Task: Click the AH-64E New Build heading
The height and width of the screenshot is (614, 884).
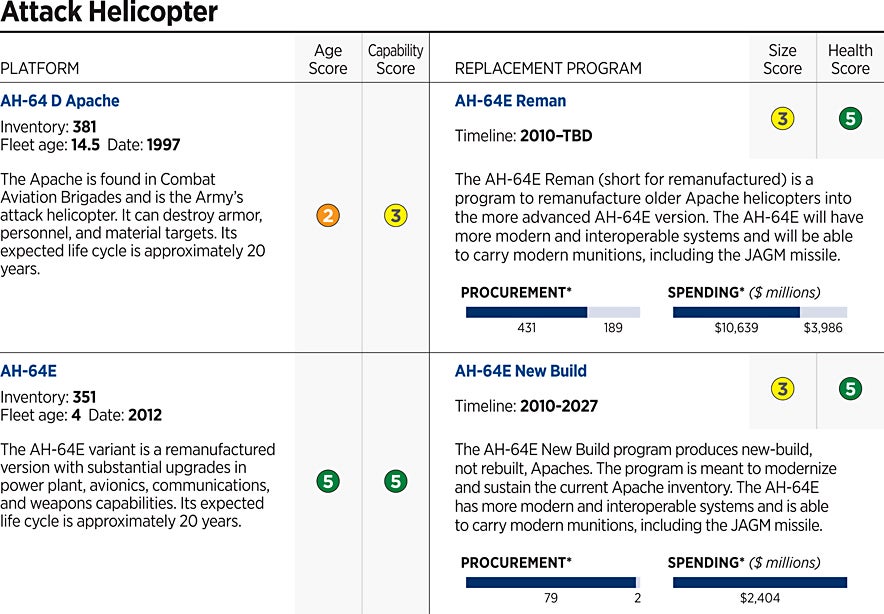Action: point(520,371)
